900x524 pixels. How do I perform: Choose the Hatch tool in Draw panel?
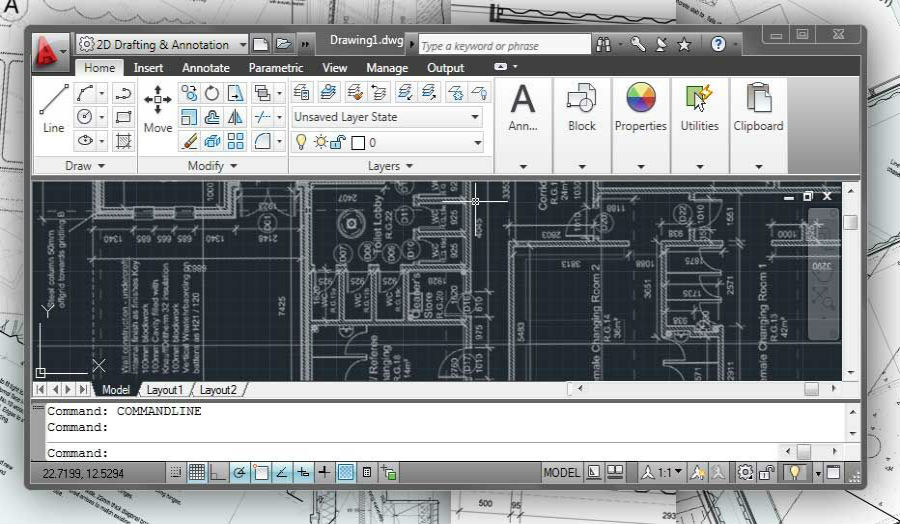(124, 141)
